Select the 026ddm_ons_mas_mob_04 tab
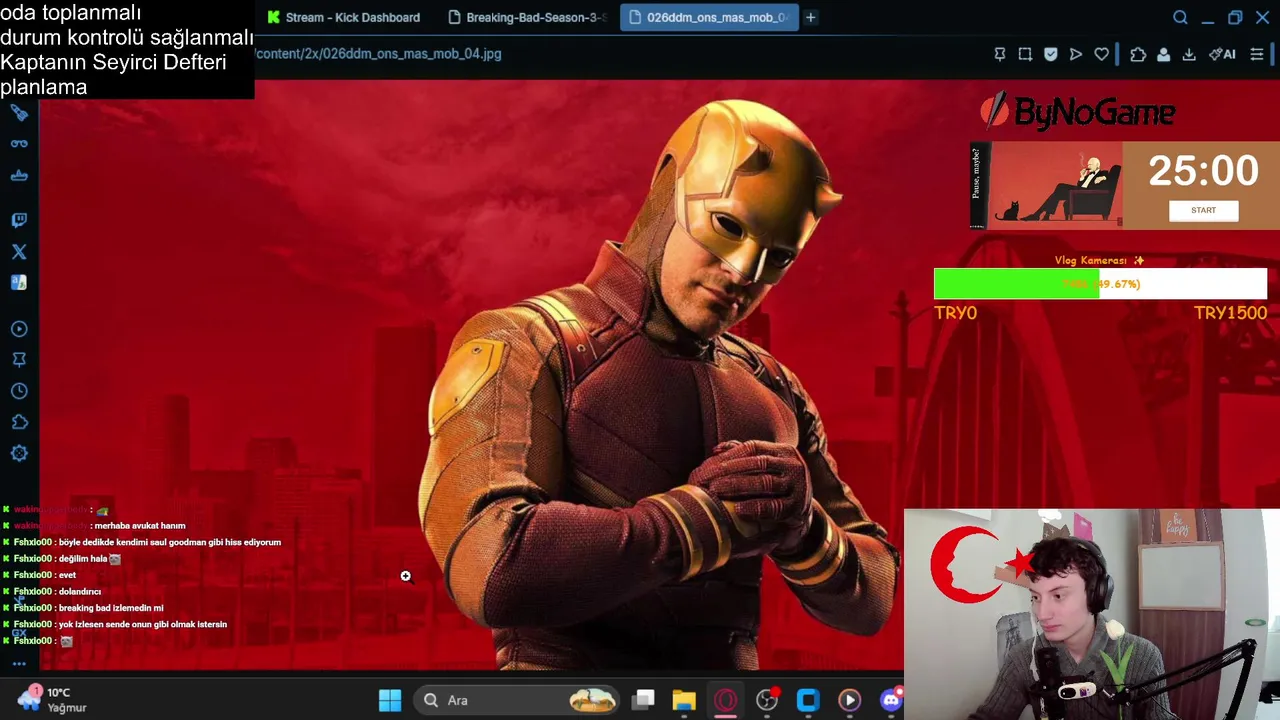Image resolution: width=1280 pixels, height=720 pixels. click(x=709, y=17)
